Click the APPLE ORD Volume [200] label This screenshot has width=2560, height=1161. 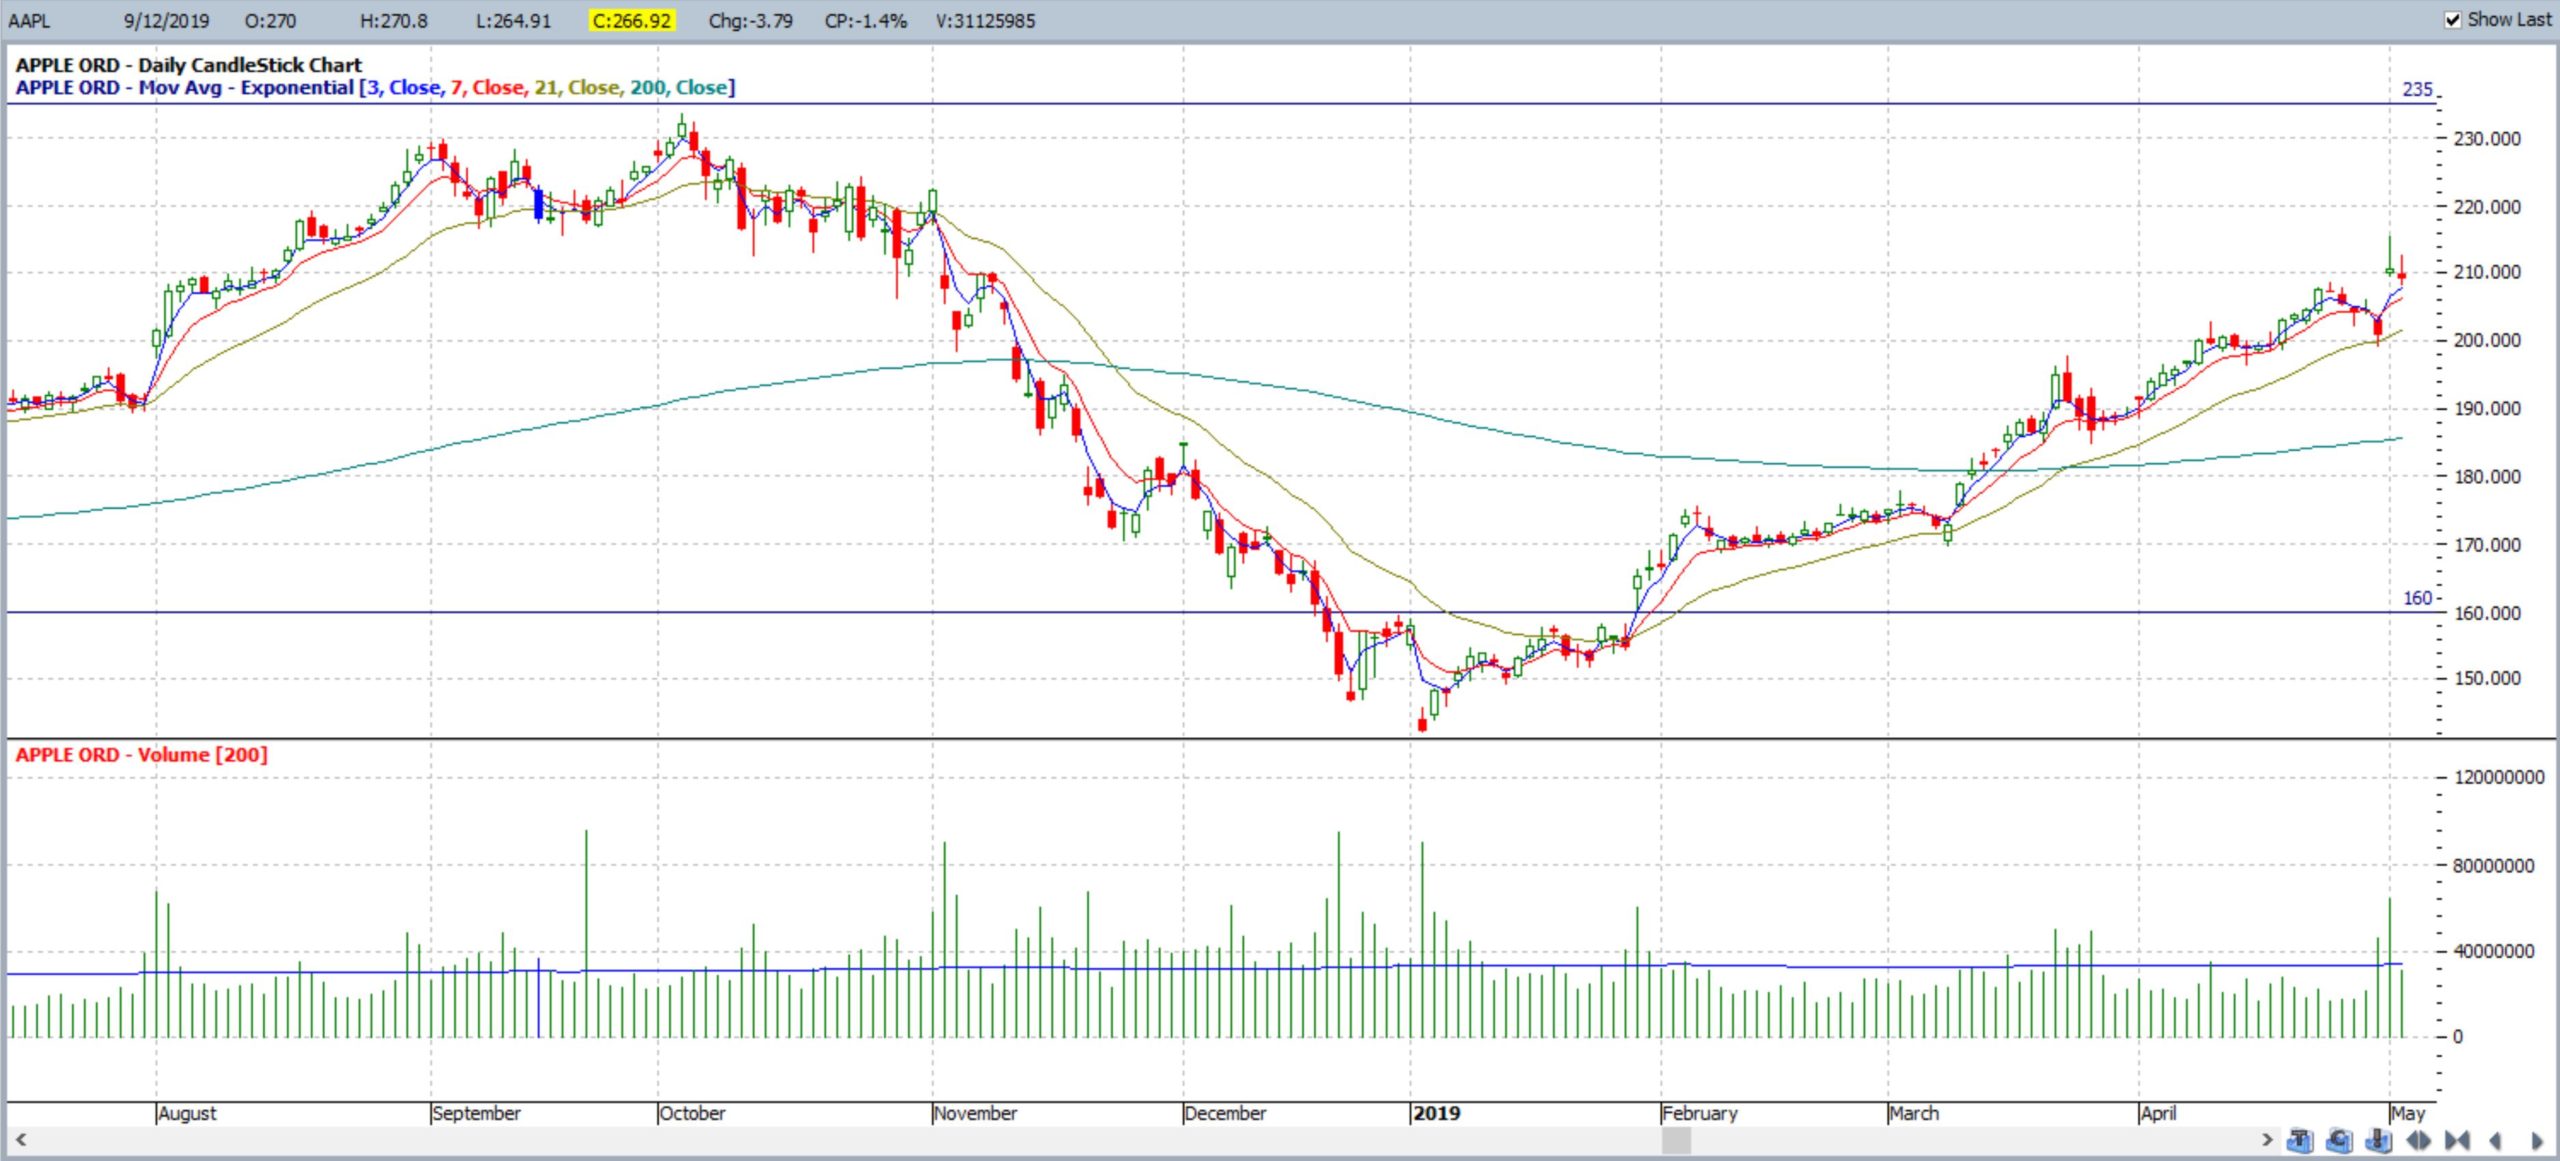pyautogui.click(x=141, y=755)
